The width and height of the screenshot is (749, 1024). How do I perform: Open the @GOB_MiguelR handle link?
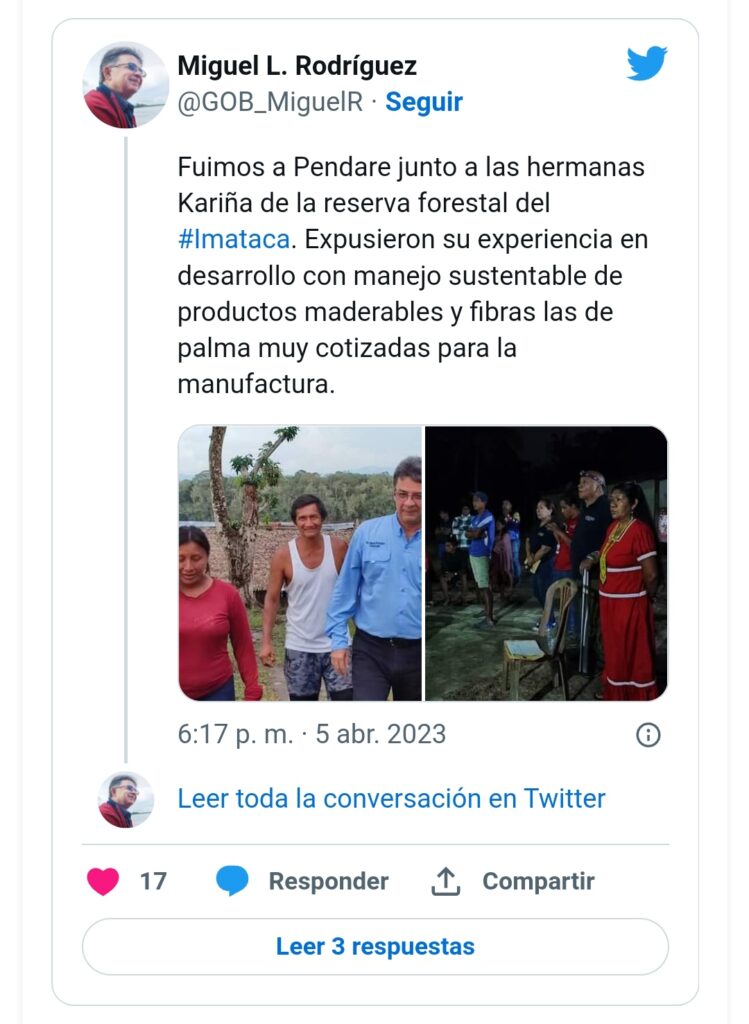pos(270,102)
